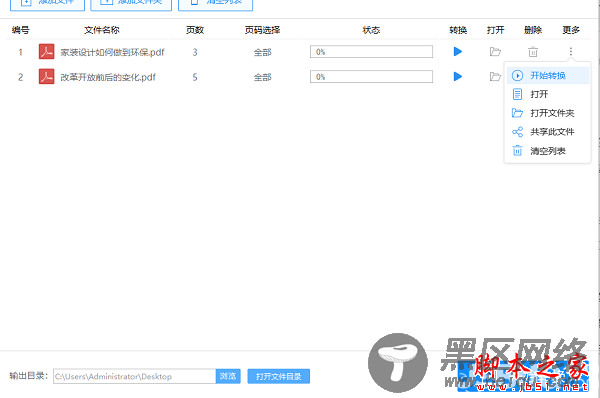Select file name 改革开放前后的变化.pdf
Image resolution: width=600 pixels, height=398 pixels.
click(x=108, y=77)
